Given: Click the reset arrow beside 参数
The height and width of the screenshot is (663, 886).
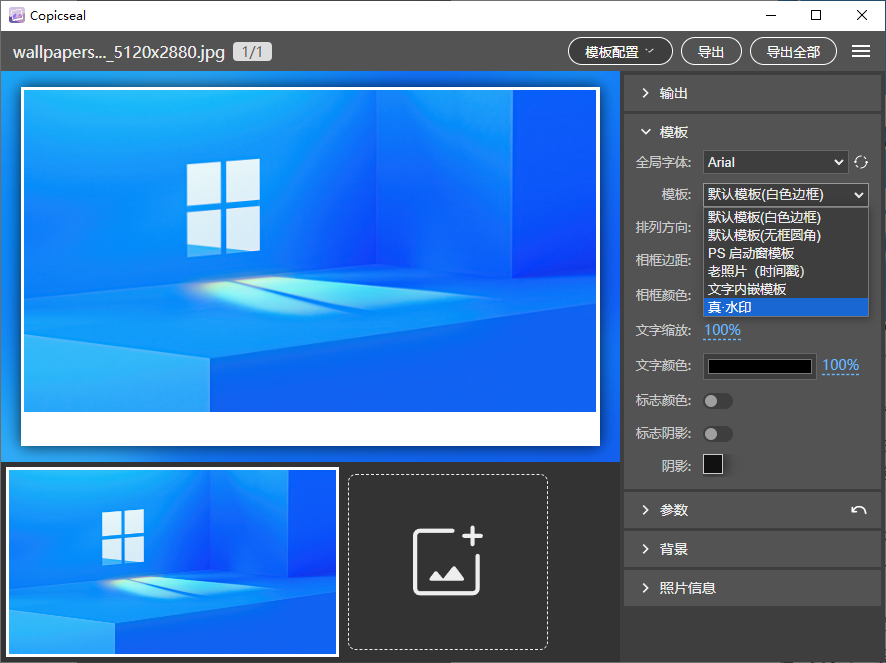Looking at the screenshot, I should point(858,510).
